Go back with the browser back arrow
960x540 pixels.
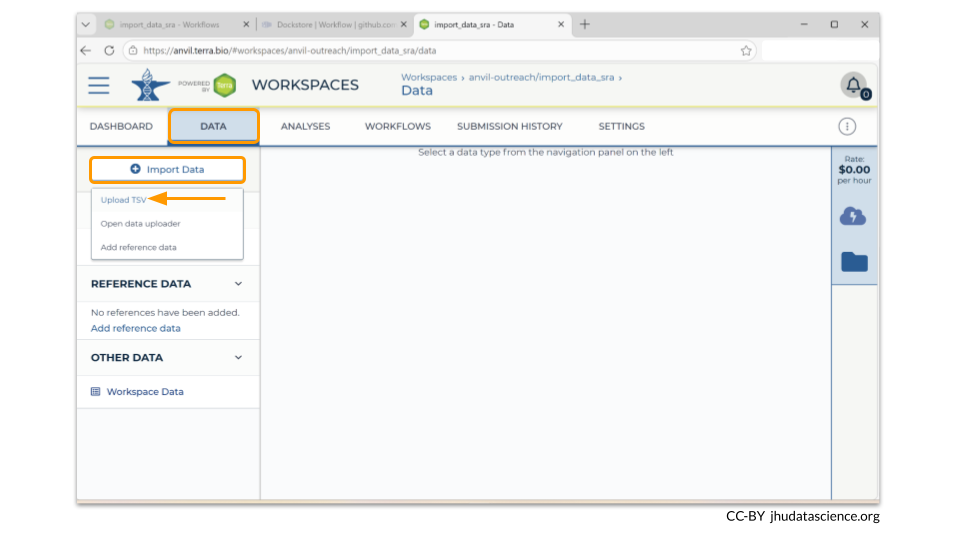(86, 51)
